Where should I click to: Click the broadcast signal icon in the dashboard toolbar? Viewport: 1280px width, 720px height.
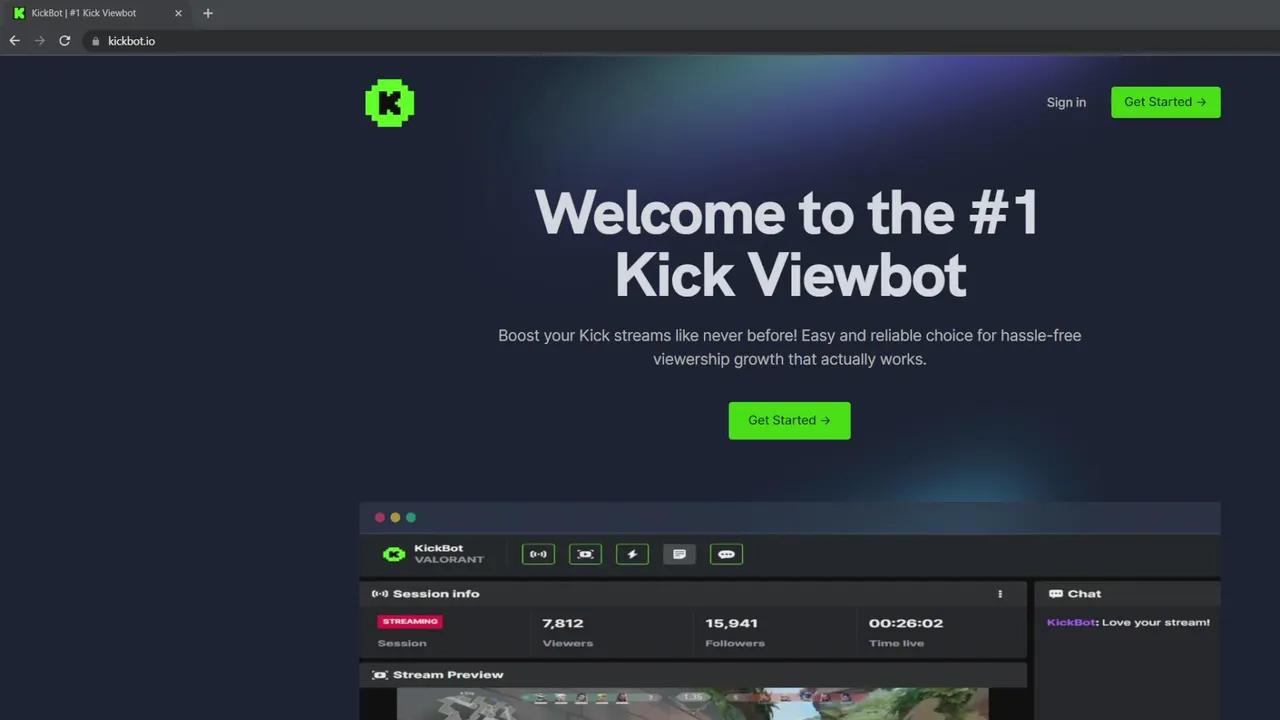[538, 554]
